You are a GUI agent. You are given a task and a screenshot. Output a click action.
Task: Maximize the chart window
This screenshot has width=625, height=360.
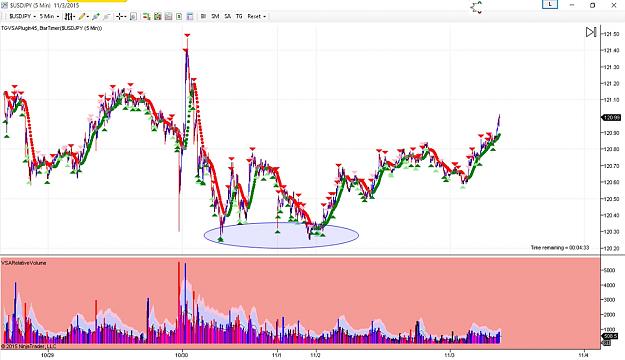point(592,5)
